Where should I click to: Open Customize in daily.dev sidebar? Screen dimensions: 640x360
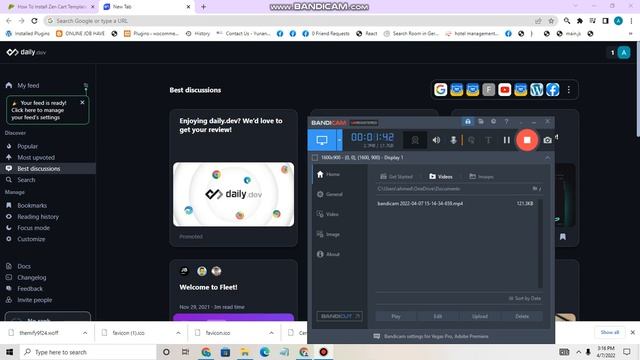click(x=31, y=239)
